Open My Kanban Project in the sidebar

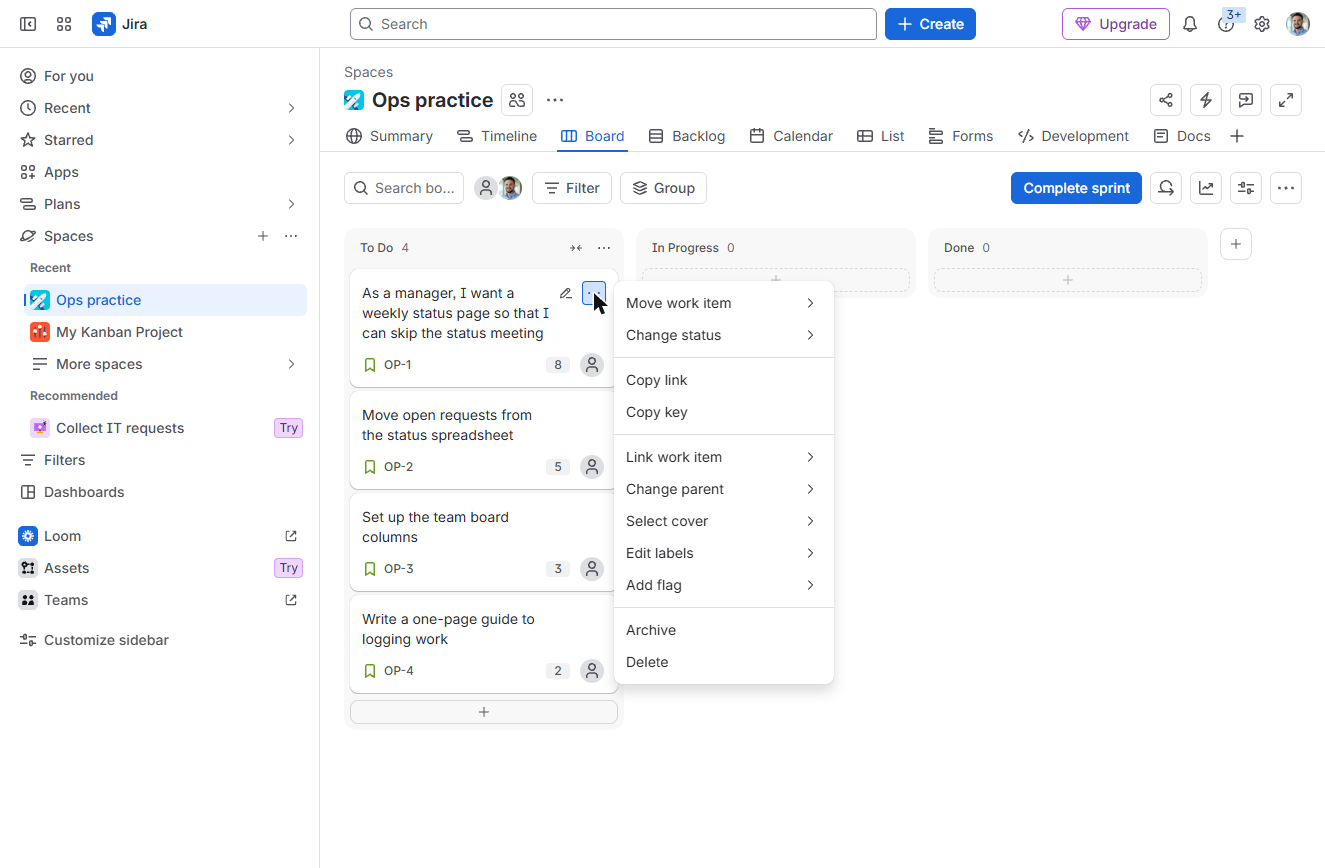(166, 332)
